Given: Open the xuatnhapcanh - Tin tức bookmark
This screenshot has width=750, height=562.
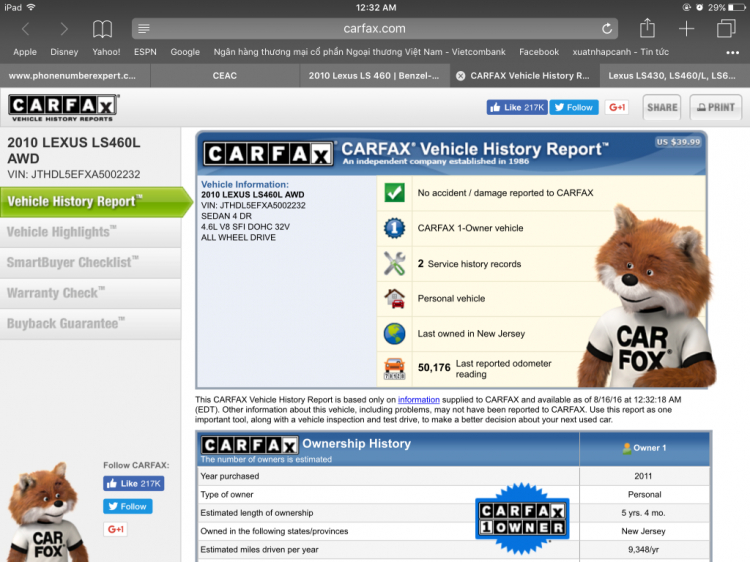Looking at the screenshot, I should coord(620,52).
